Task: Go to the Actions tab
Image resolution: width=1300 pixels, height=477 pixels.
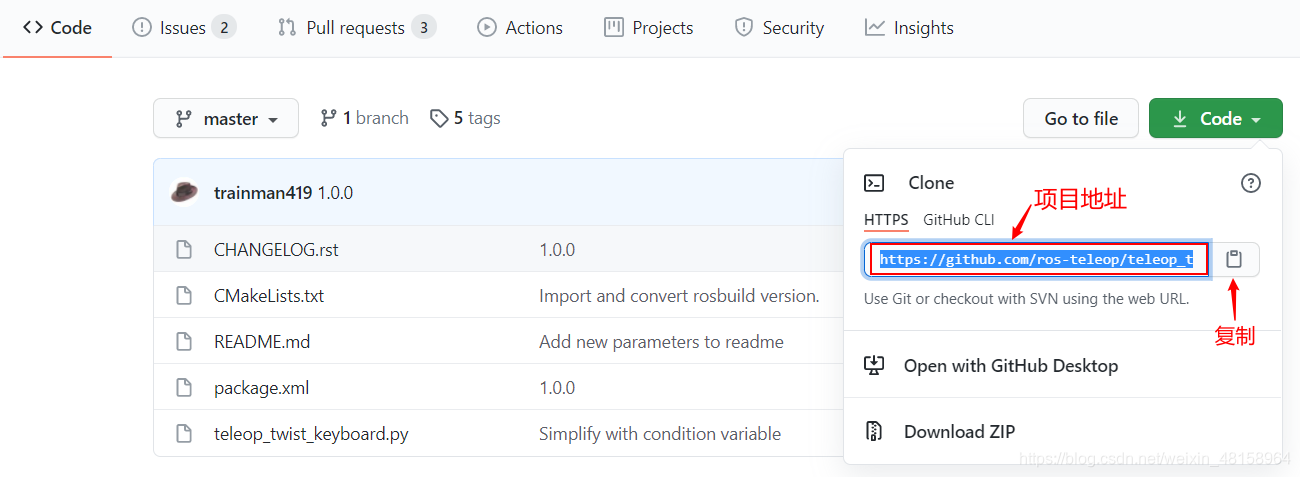Action: pyautogui.click(x=520, y=28)
